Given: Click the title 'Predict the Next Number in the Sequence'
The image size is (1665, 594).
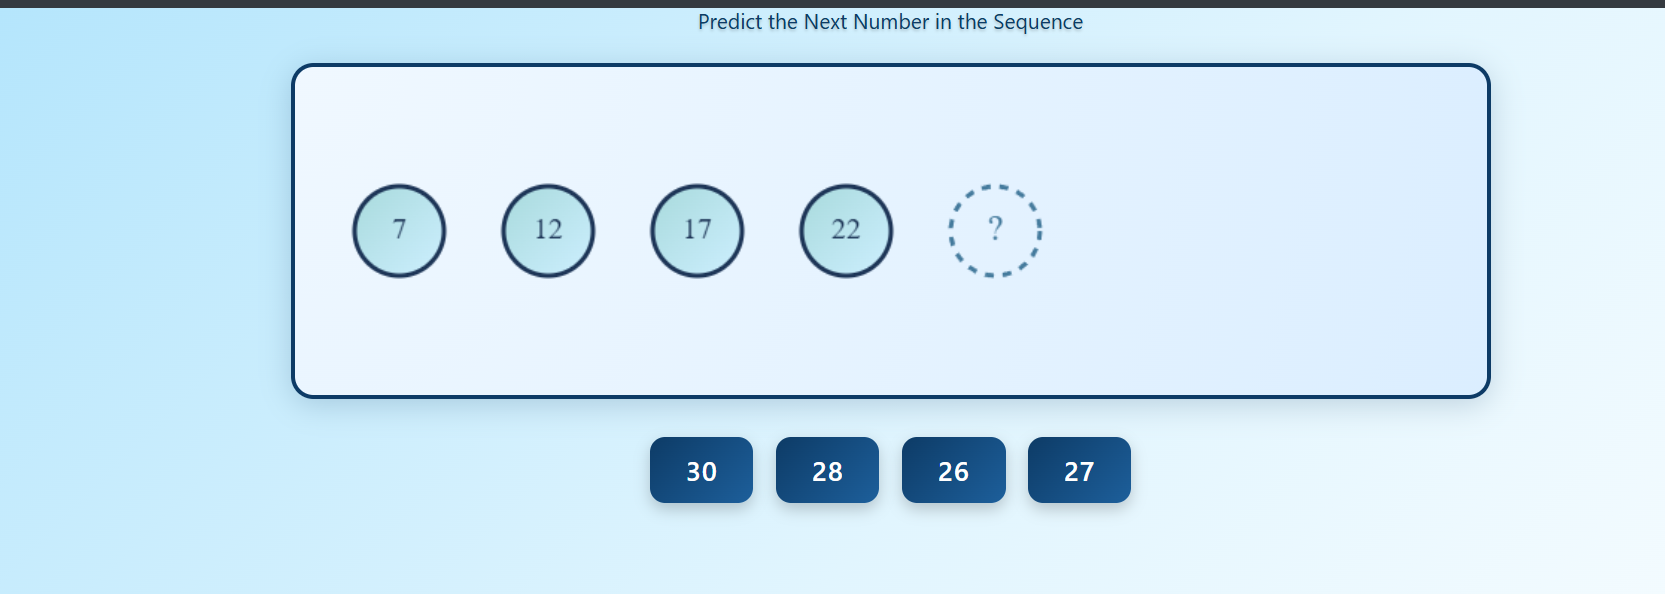Looking at the screenshot, I should (889, 21).
